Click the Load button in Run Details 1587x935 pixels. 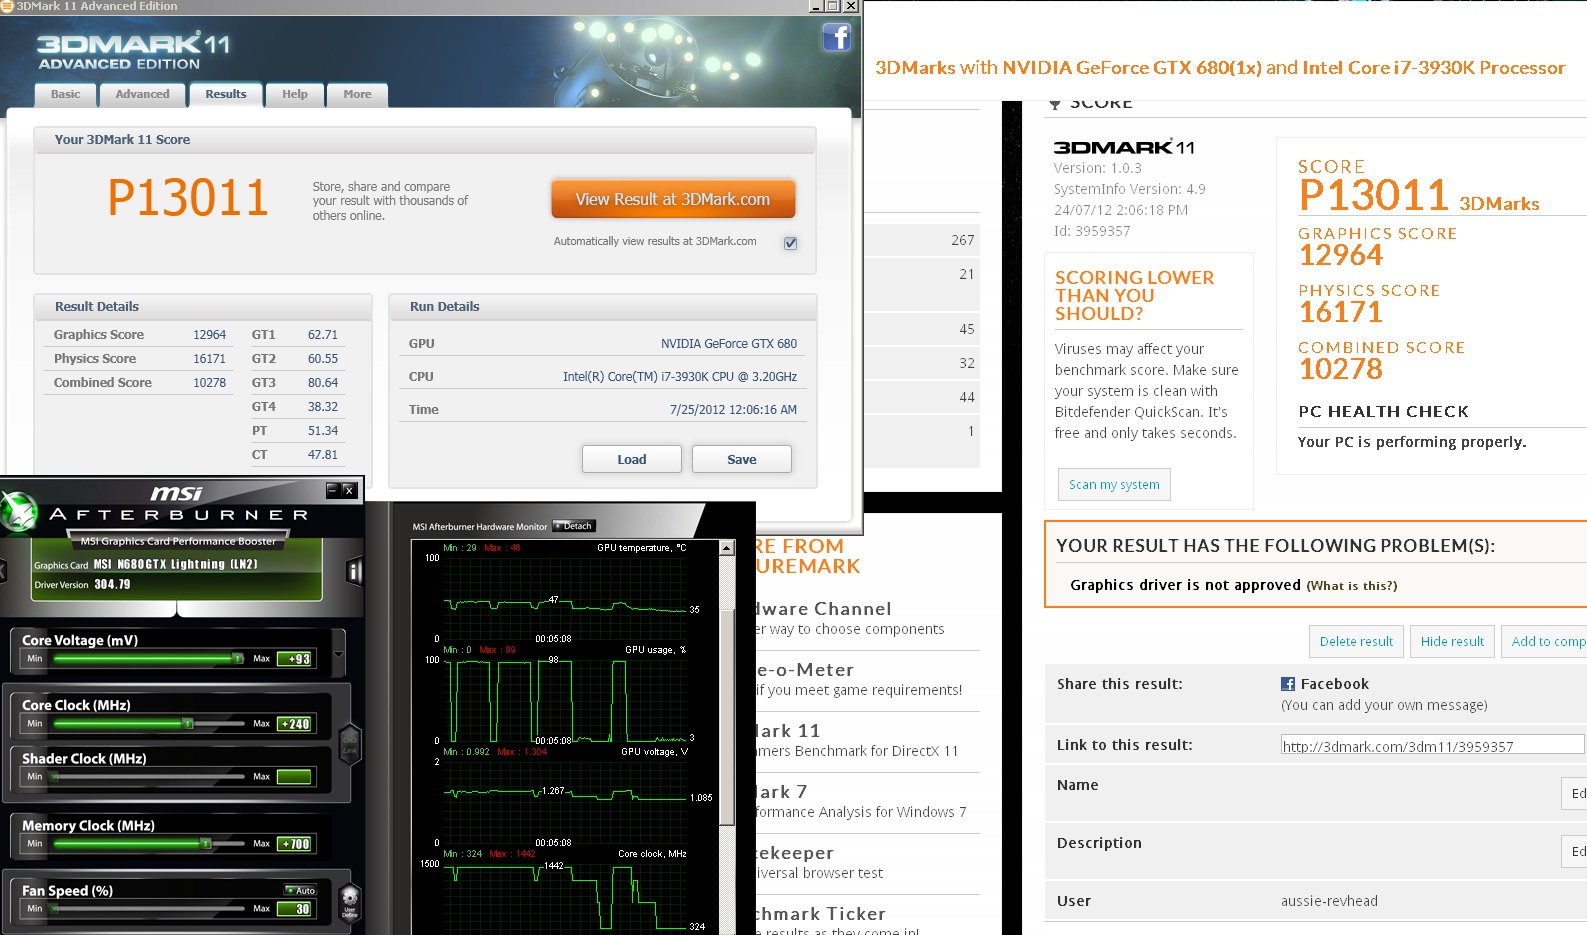tap(632, 459)
